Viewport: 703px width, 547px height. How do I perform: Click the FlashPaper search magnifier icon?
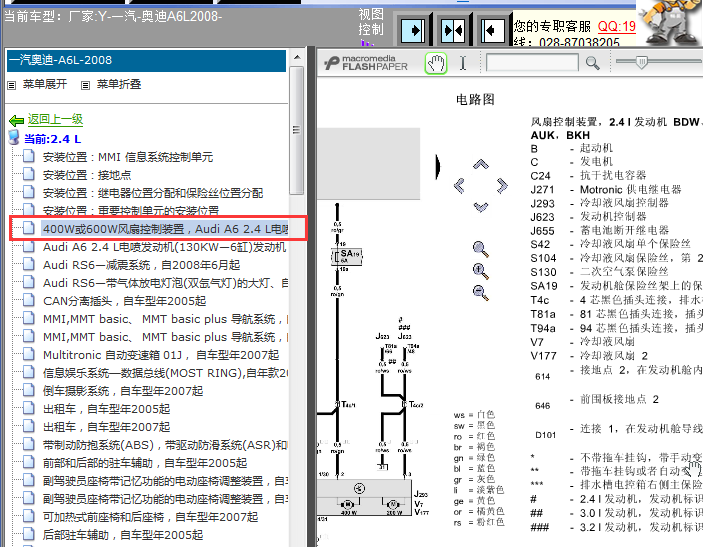pyautogui.click(x=592, y=63)
